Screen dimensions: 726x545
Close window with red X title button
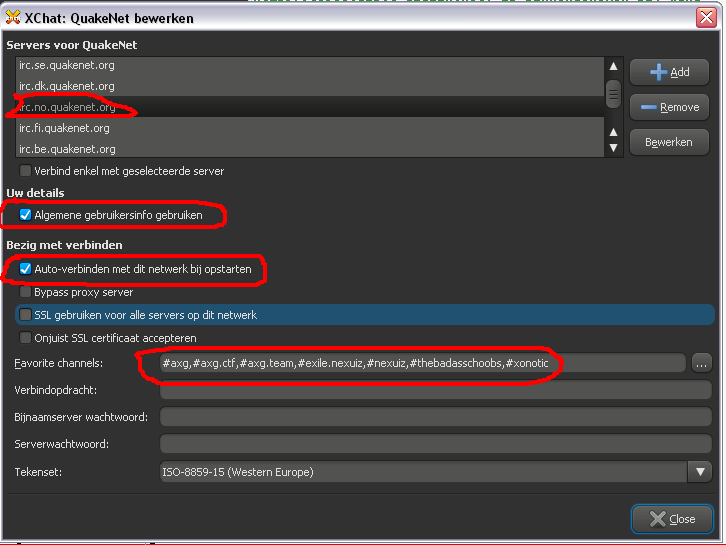click(706, 18)
